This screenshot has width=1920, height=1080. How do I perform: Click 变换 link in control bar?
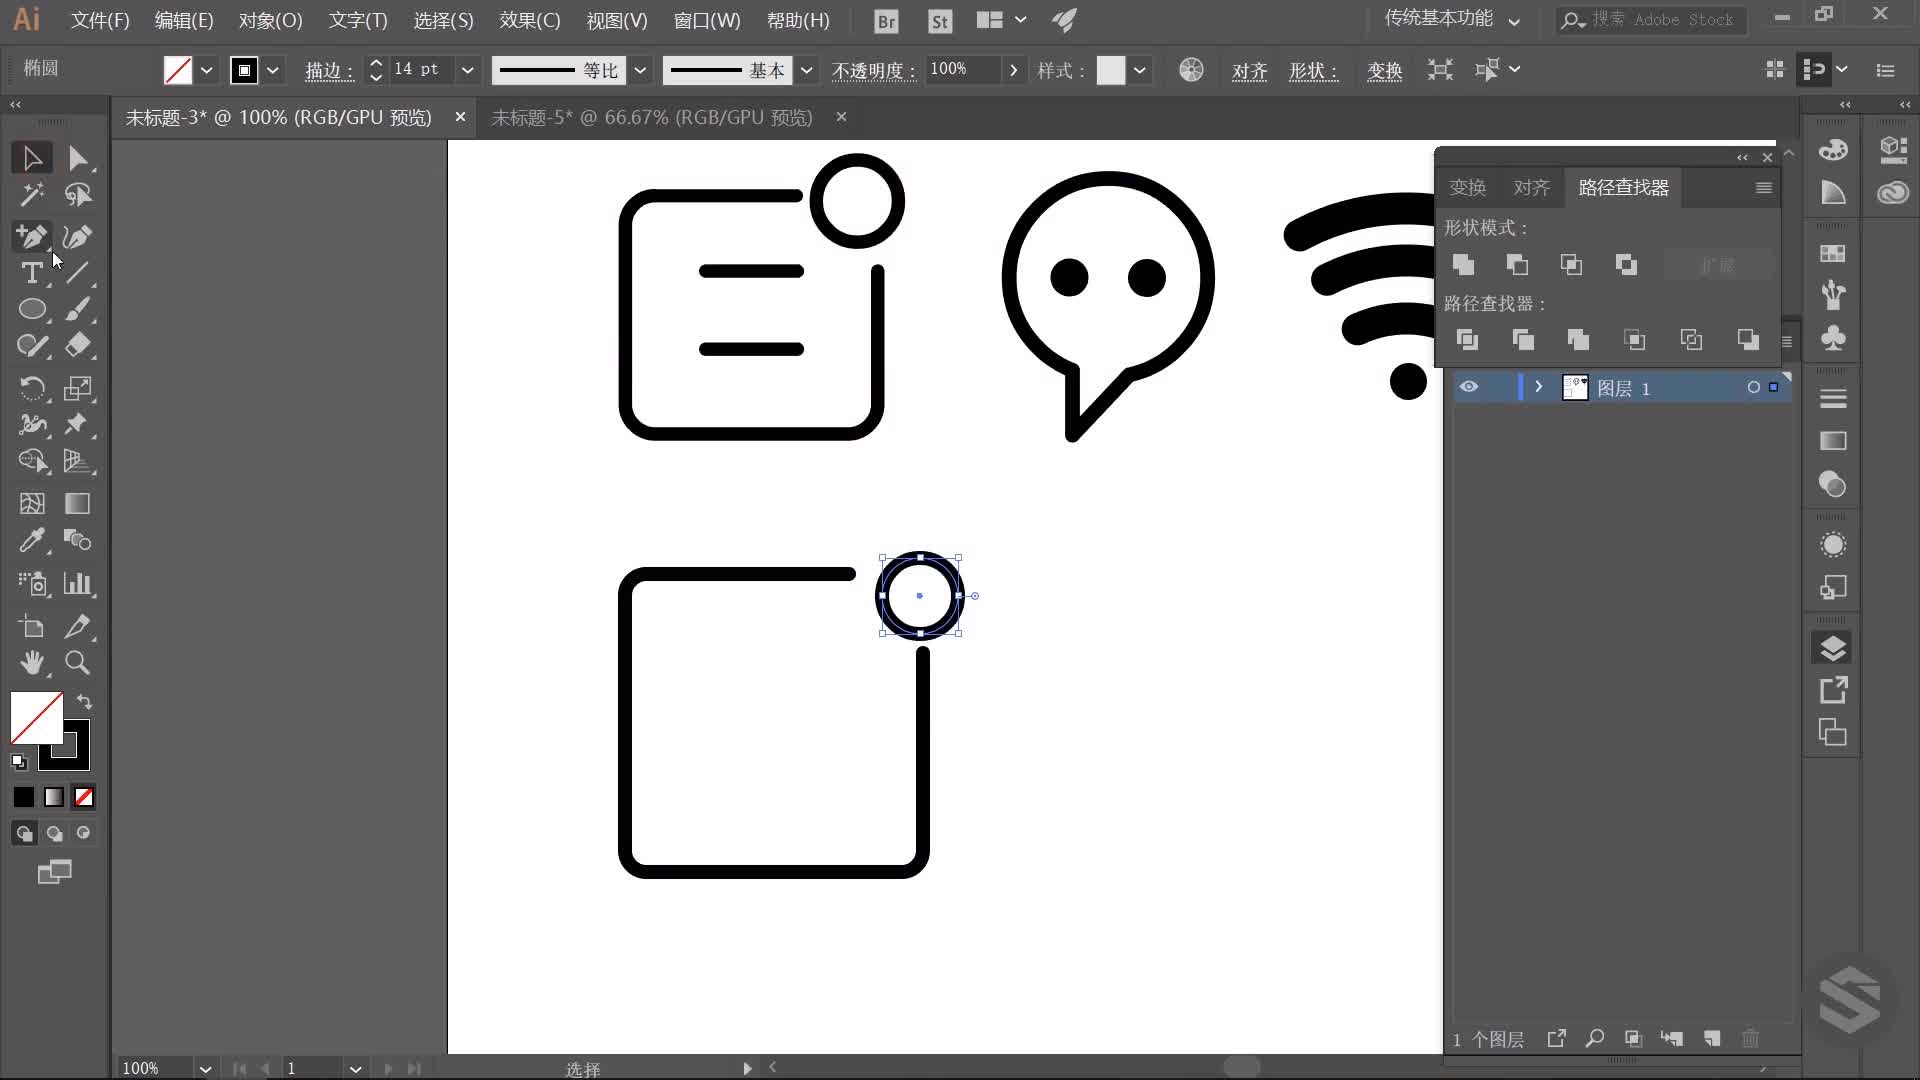pyautogui.click(x=1384, y=71)
